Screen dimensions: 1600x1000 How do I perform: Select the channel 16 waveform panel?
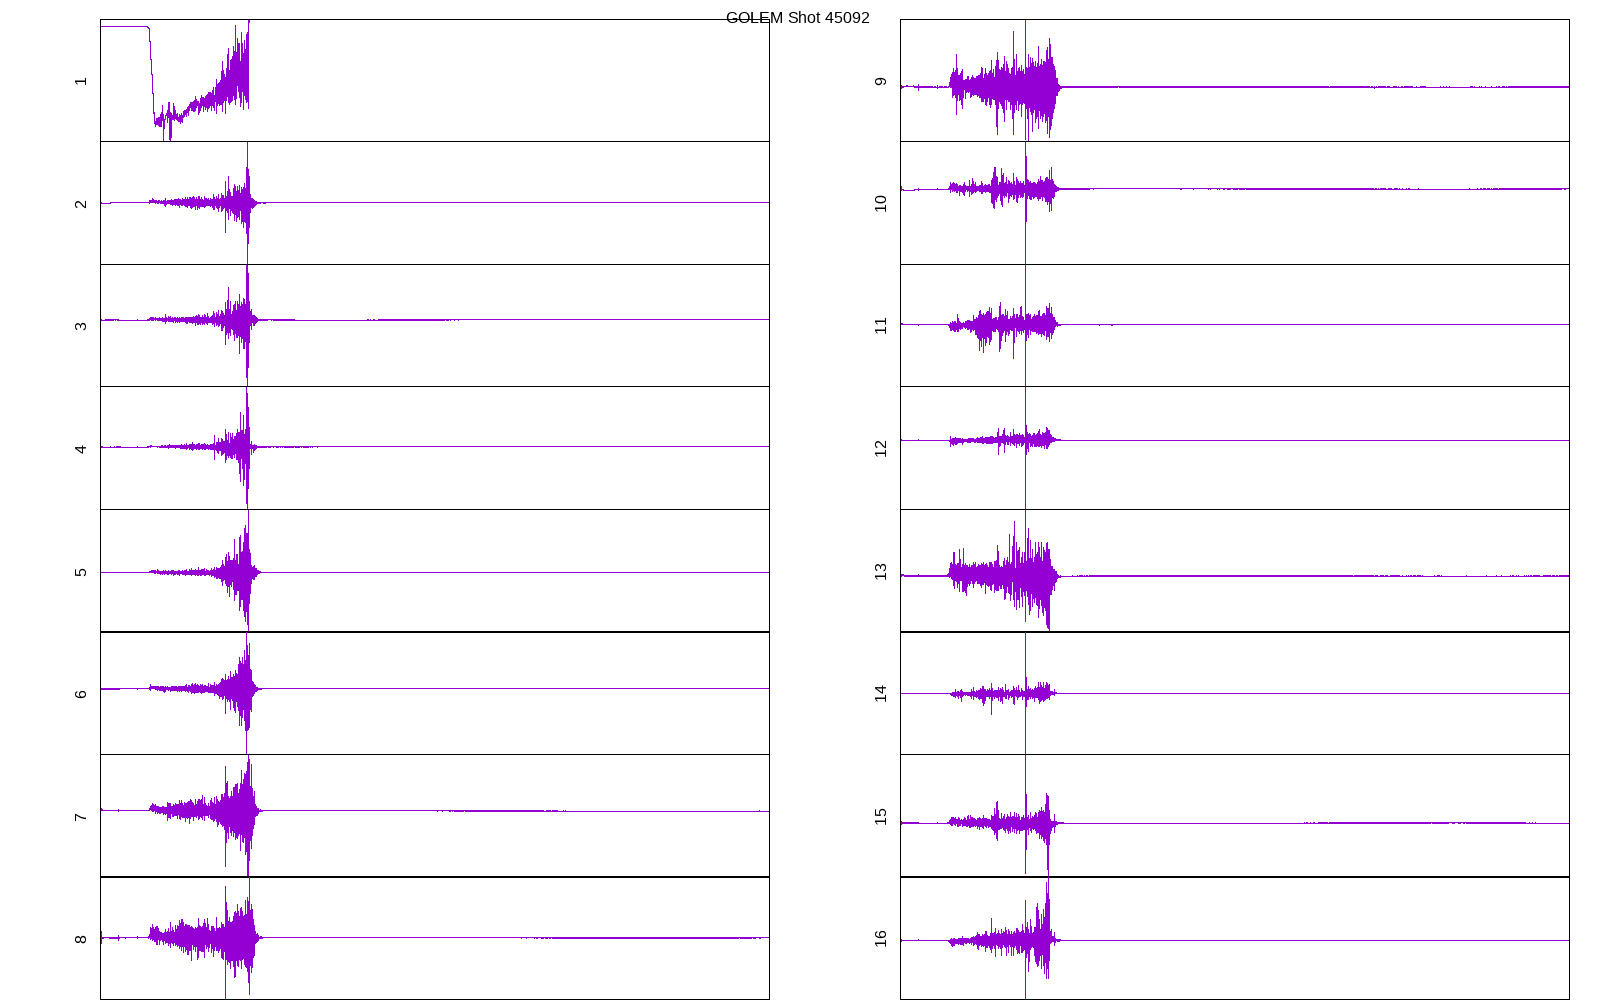coord(1234,938)
